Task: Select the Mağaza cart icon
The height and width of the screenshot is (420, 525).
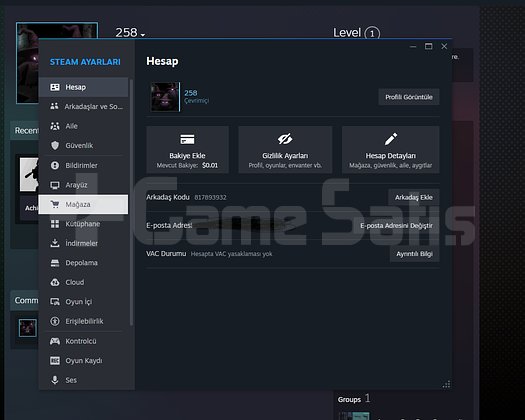Action: (55, 204)
